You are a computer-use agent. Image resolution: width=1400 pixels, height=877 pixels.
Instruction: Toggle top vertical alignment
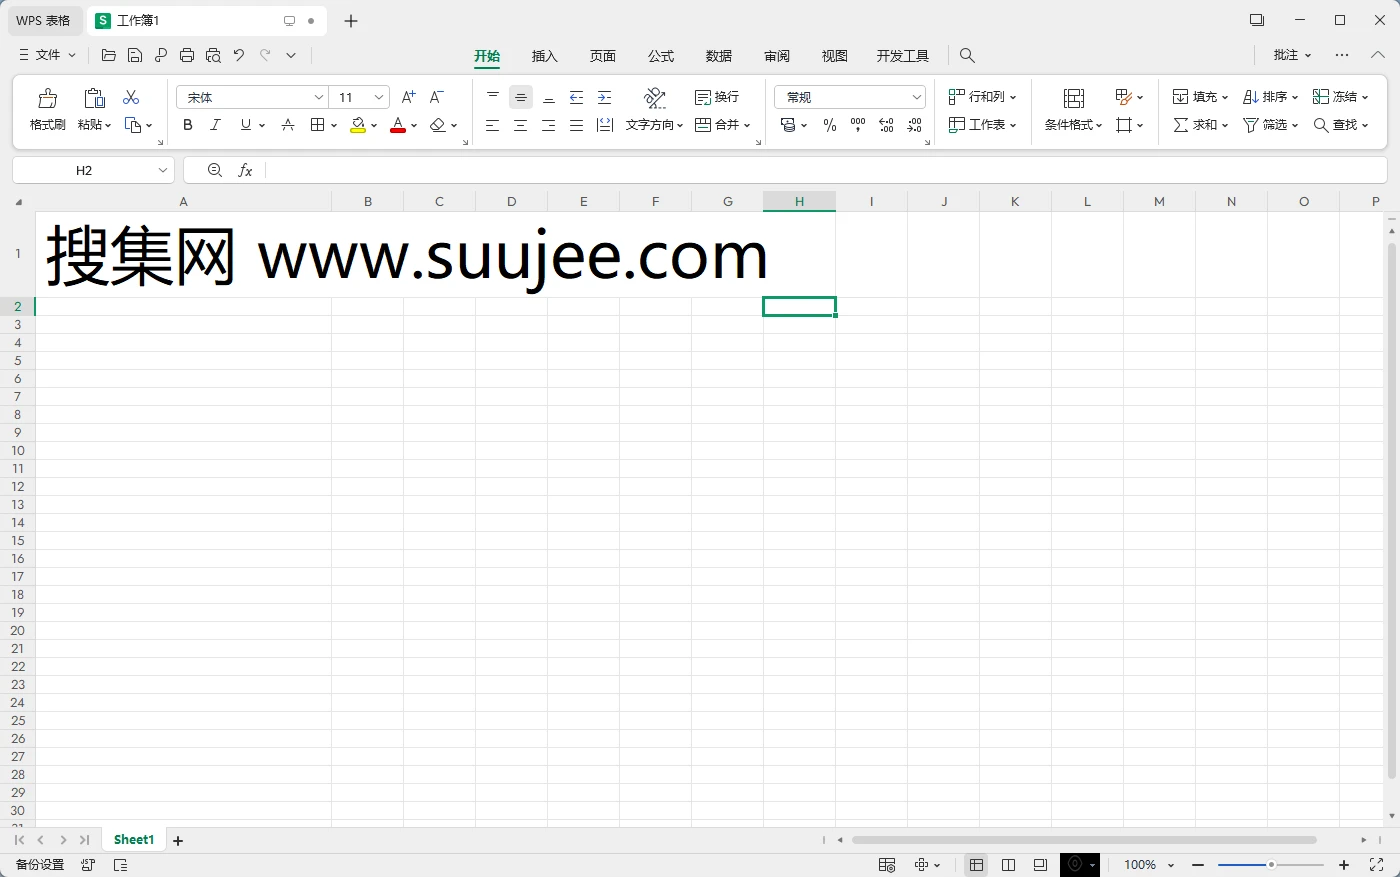click(x=492, y=97)
